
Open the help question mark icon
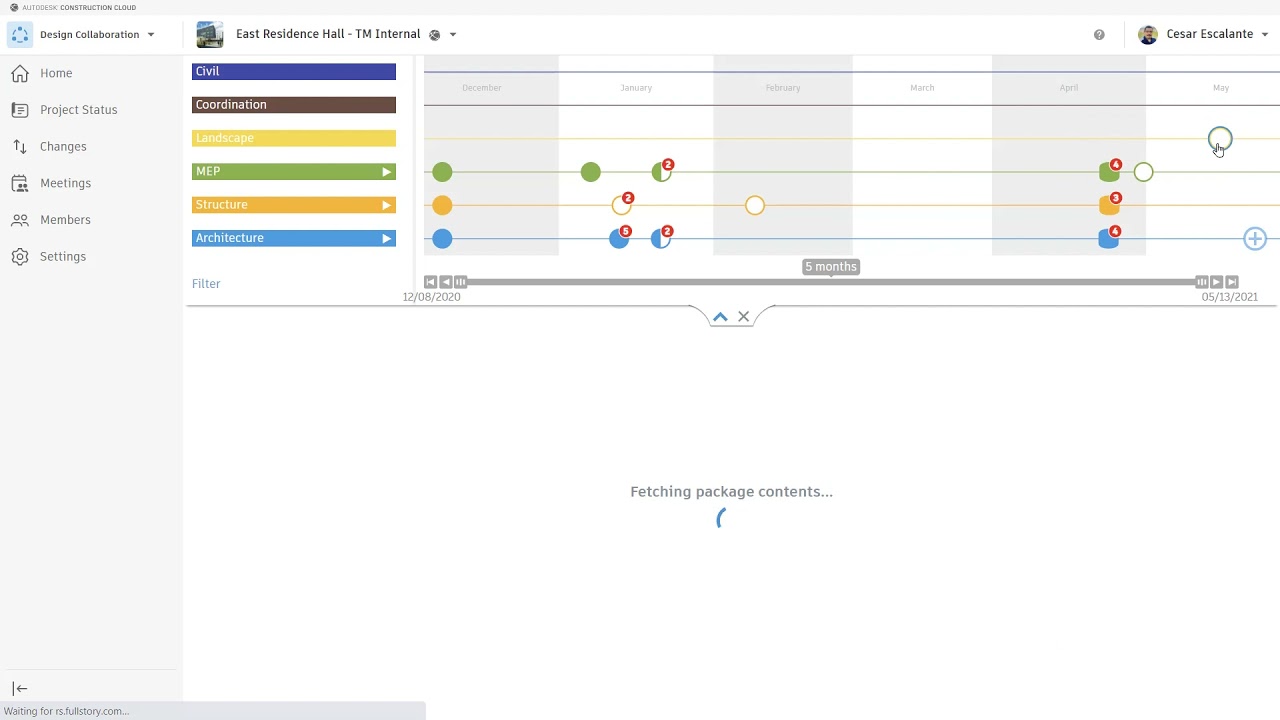1099,35
